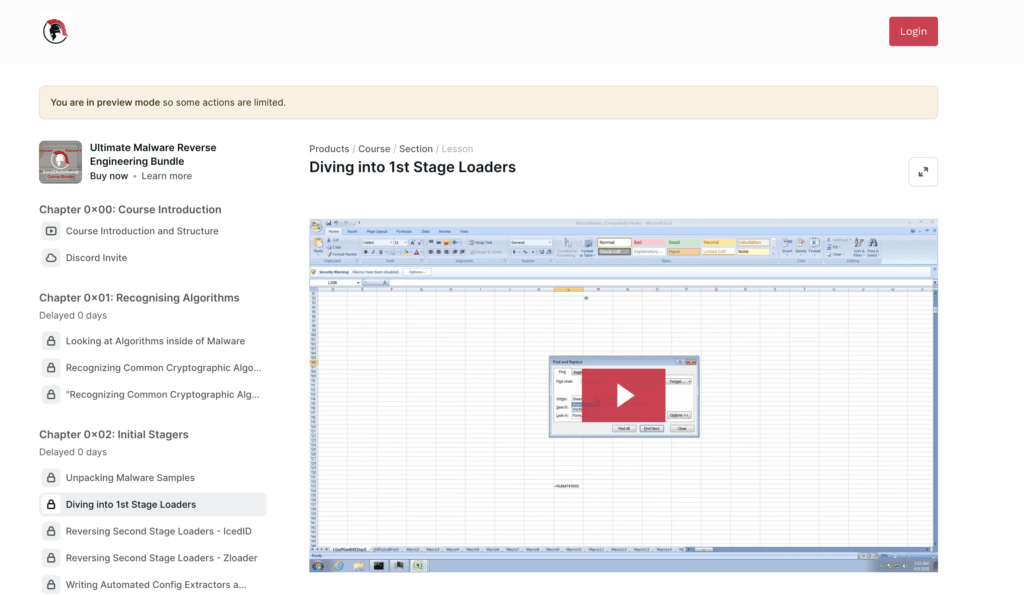Click lock icon beside Unpacking Malware Samples
1024x595 pixels.
coord(51,478)
